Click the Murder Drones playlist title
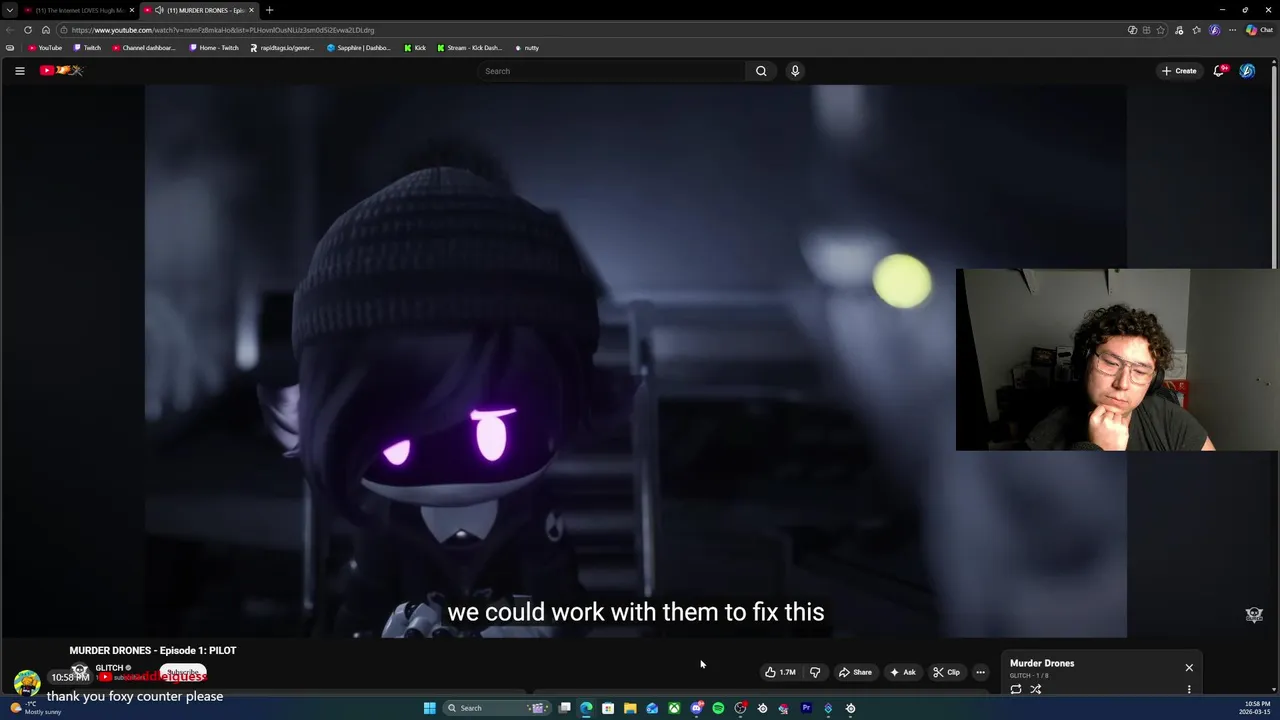The width and height of the screenshot is (1280, 720). pos(1042,663)
